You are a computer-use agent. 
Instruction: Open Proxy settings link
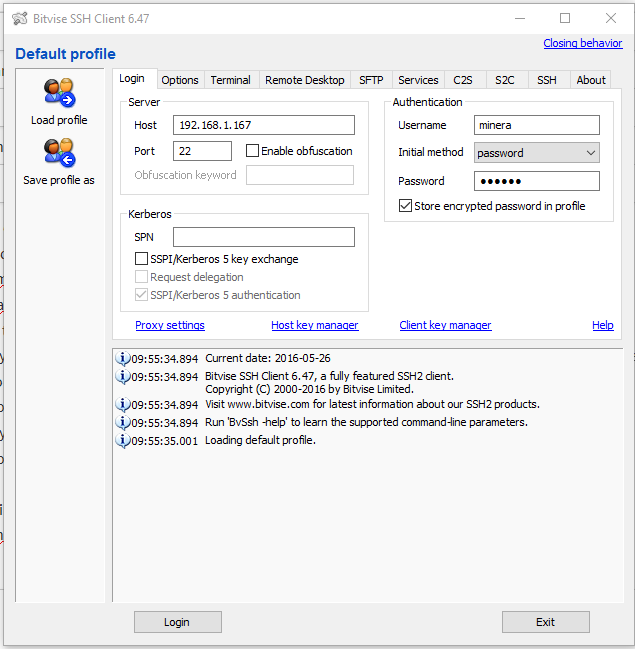click(170, 325)
